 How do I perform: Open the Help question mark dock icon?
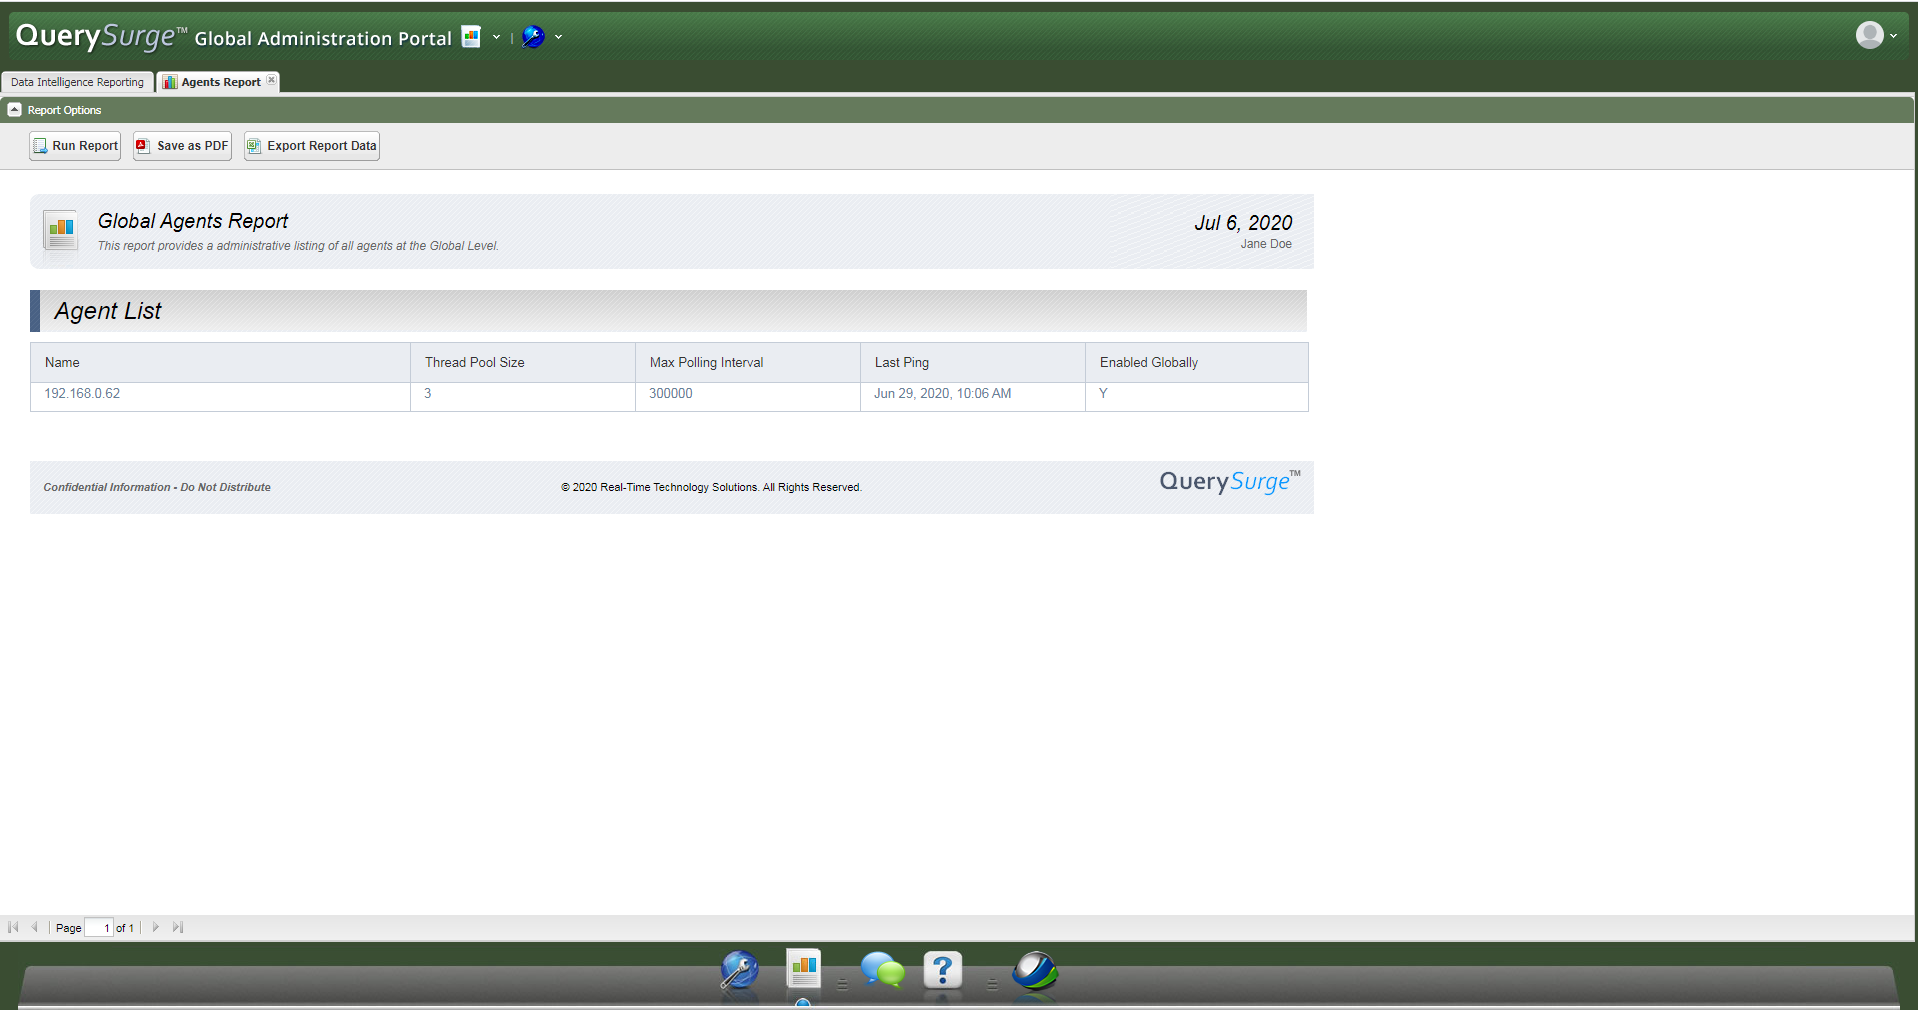(943, 970)
